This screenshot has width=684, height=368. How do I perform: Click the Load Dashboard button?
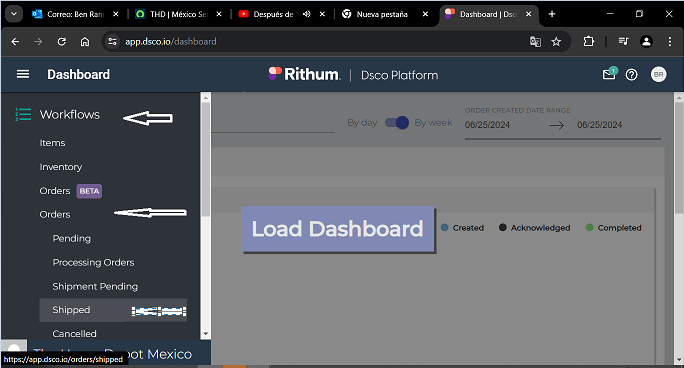[338, 229]
